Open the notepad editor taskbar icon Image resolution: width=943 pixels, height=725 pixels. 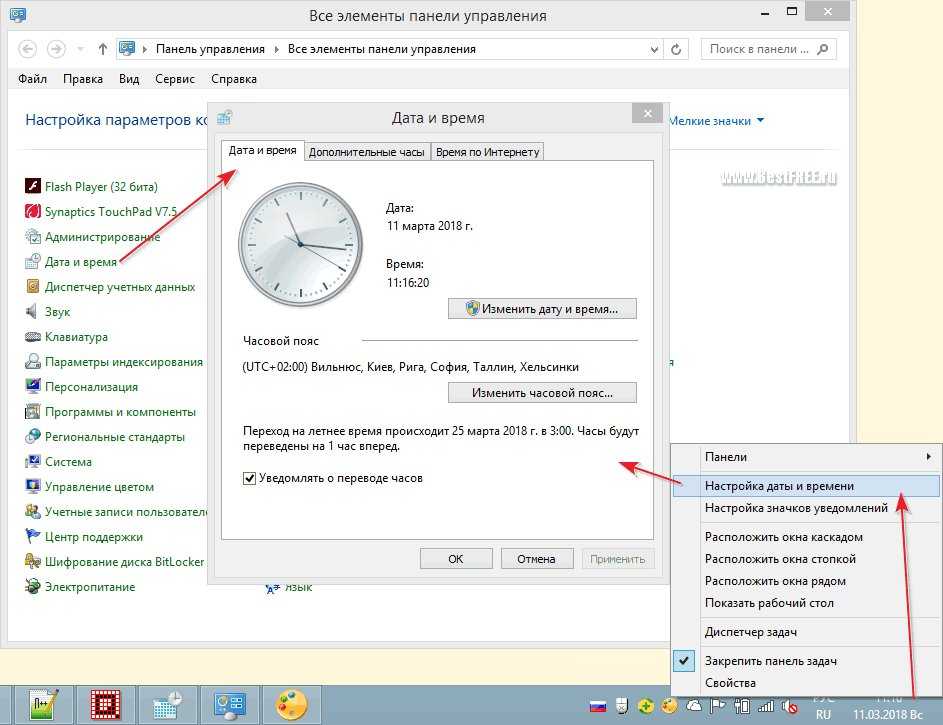pos(44,705)
